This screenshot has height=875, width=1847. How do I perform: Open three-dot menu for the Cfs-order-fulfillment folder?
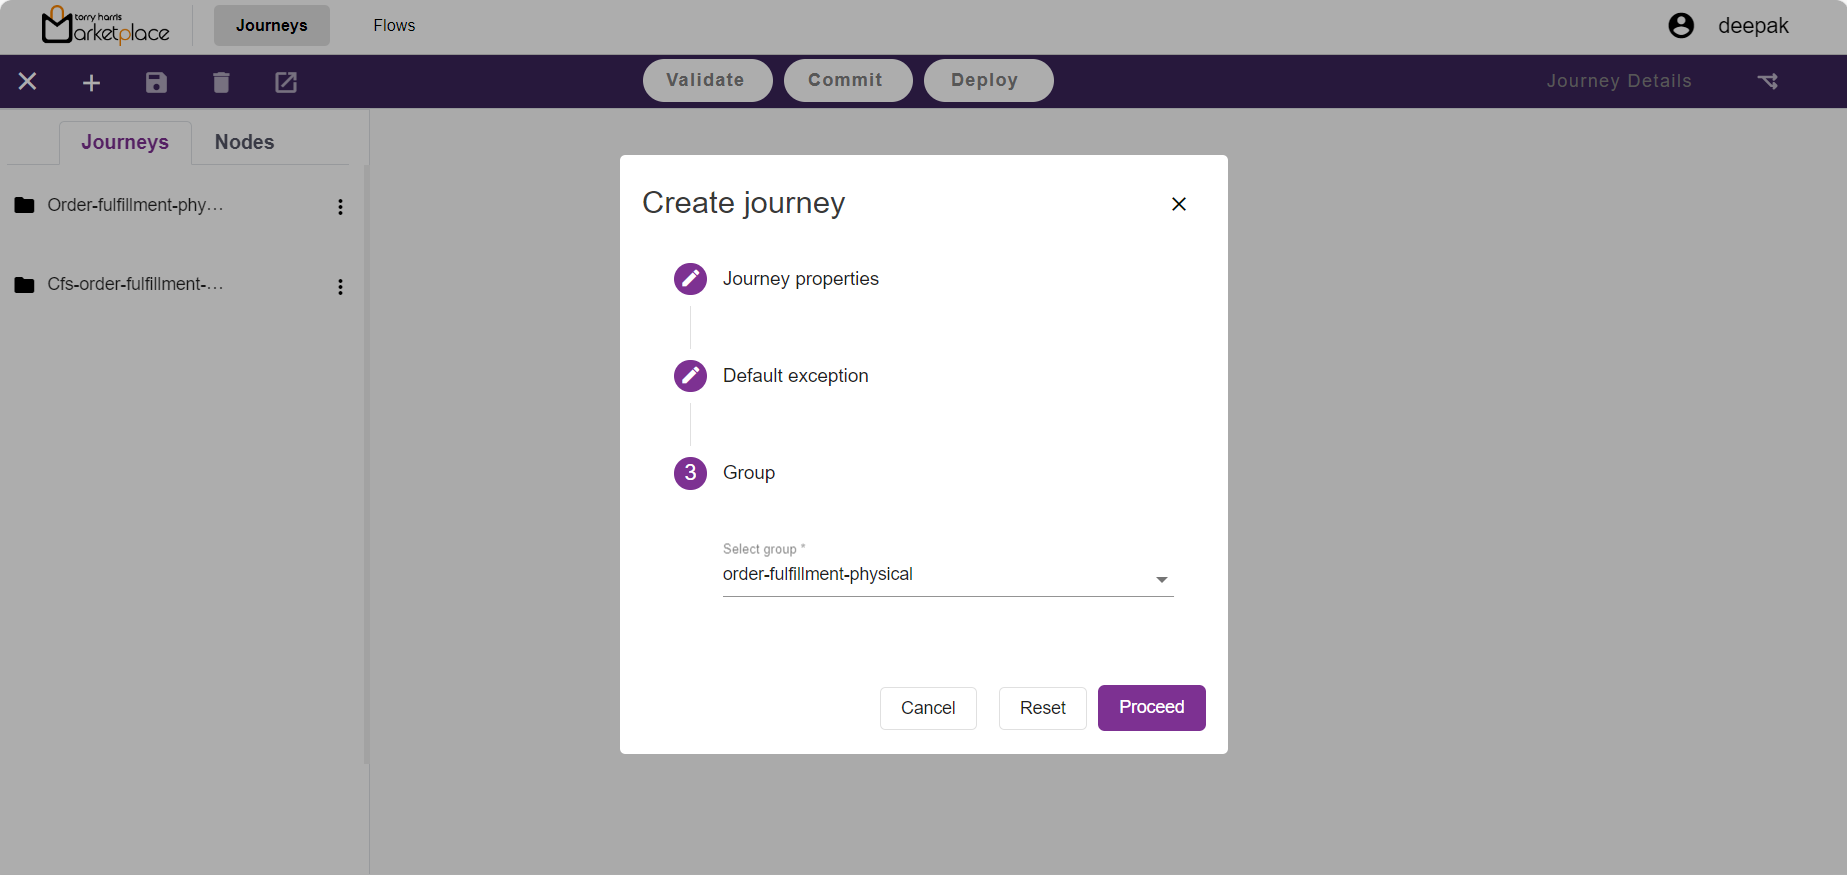tap(340, 287)
